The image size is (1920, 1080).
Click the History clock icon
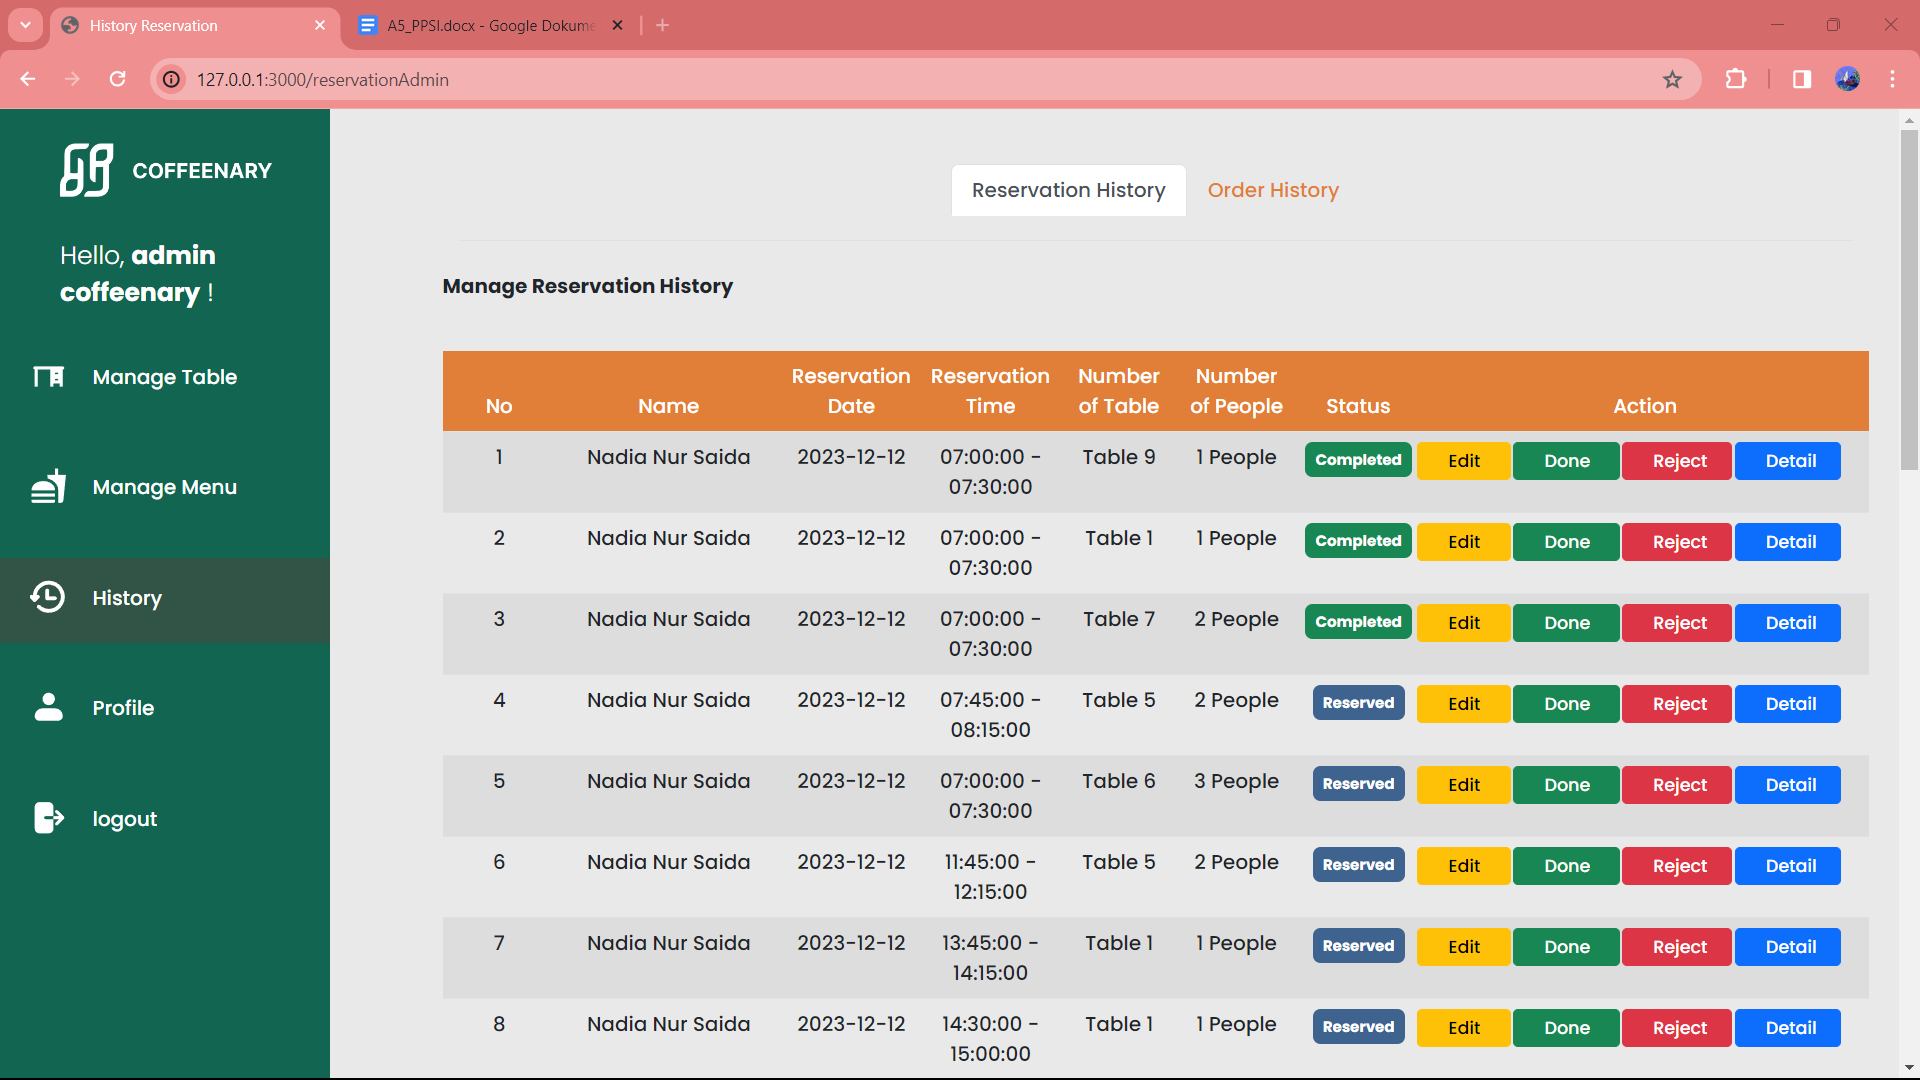point(47,597)
